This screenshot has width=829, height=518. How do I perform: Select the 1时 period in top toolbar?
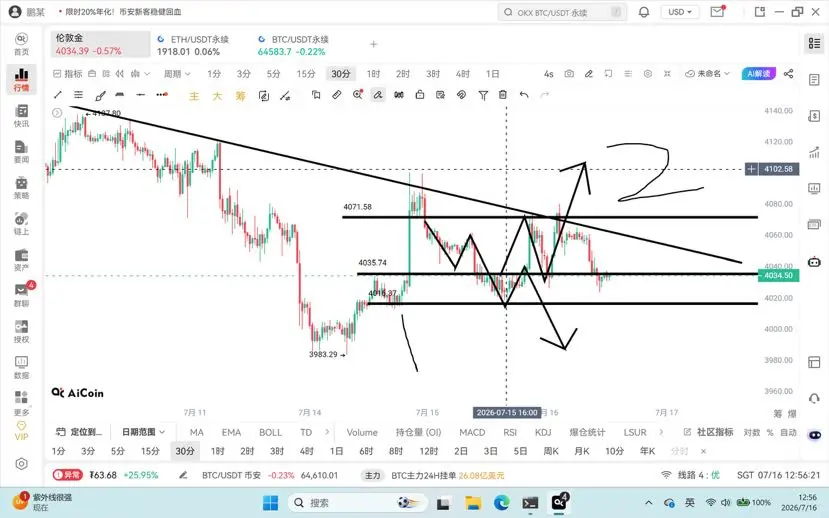click(x=373, y=74)
